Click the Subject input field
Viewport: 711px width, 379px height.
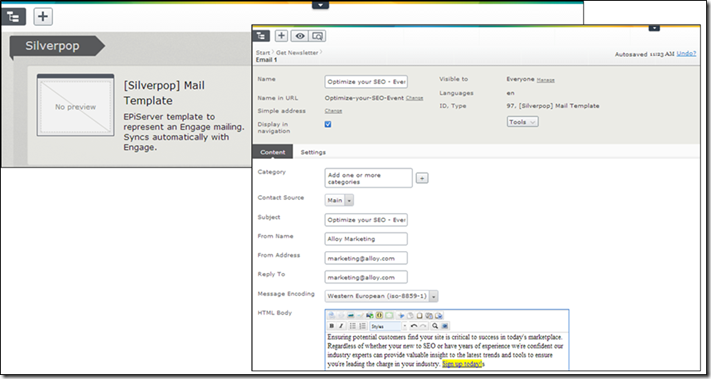(366, 220)
